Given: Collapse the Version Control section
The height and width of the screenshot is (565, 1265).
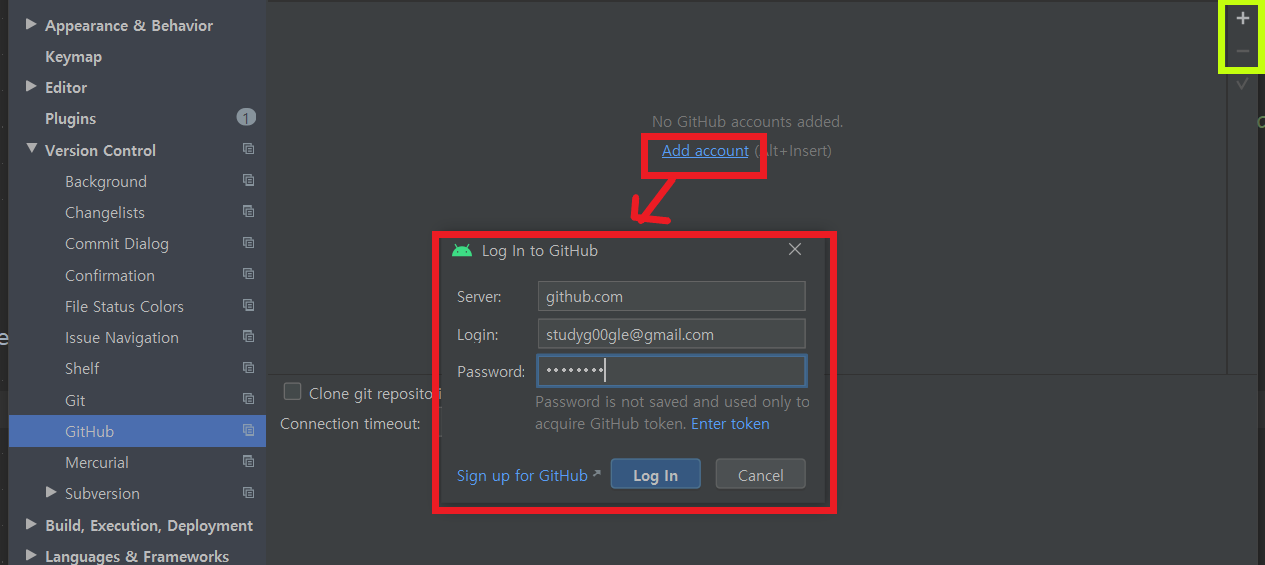Looking at the screenshot, I should [x=31, y=149].
